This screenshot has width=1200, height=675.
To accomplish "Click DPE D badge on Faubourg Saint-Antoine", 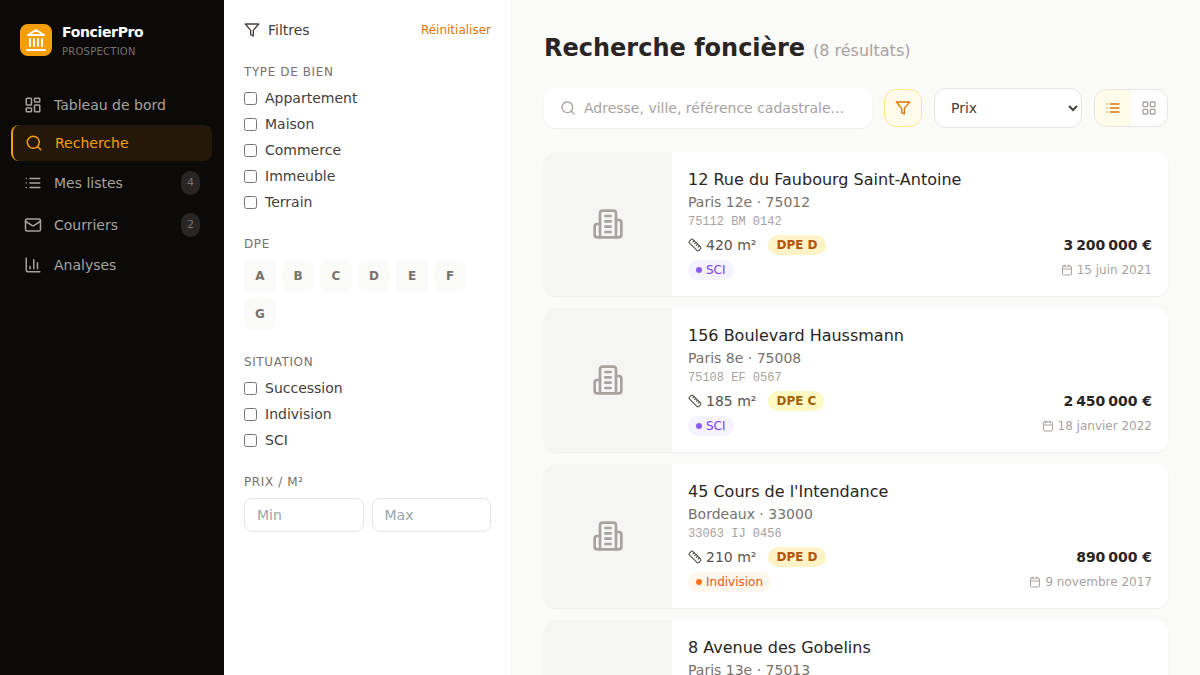I will tap(797, 245).
